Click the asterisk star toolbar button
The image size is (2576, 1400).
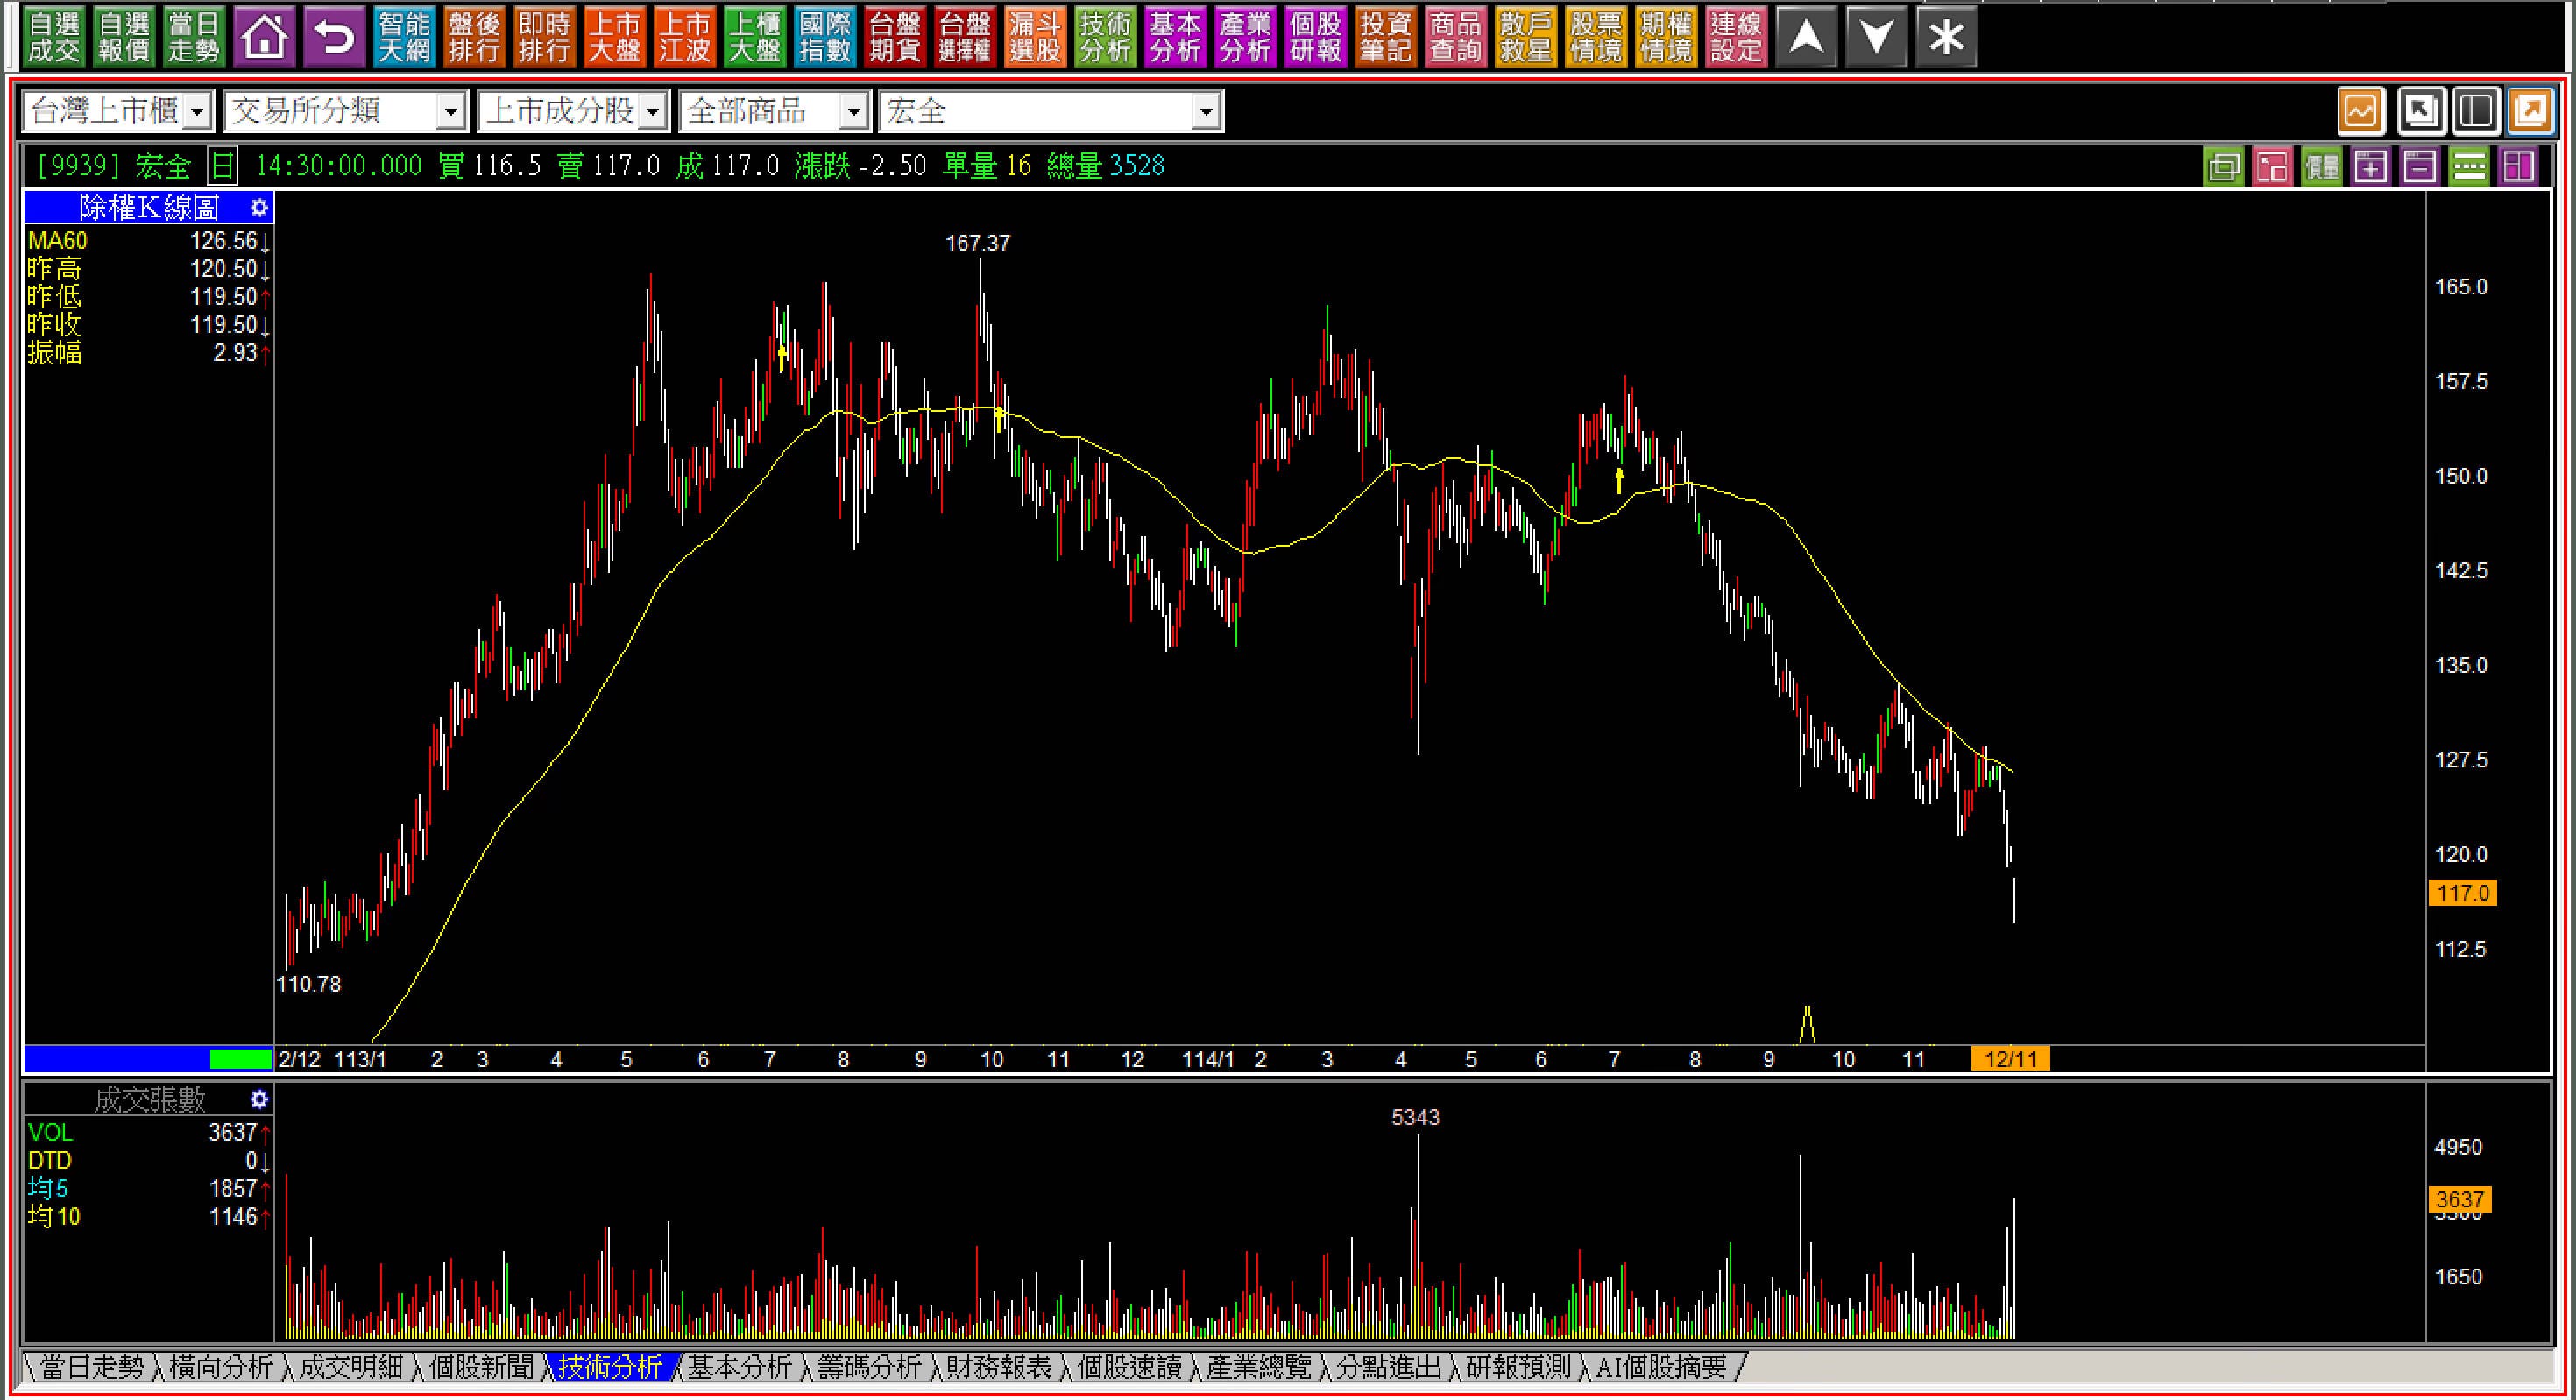pos(1946,38)
